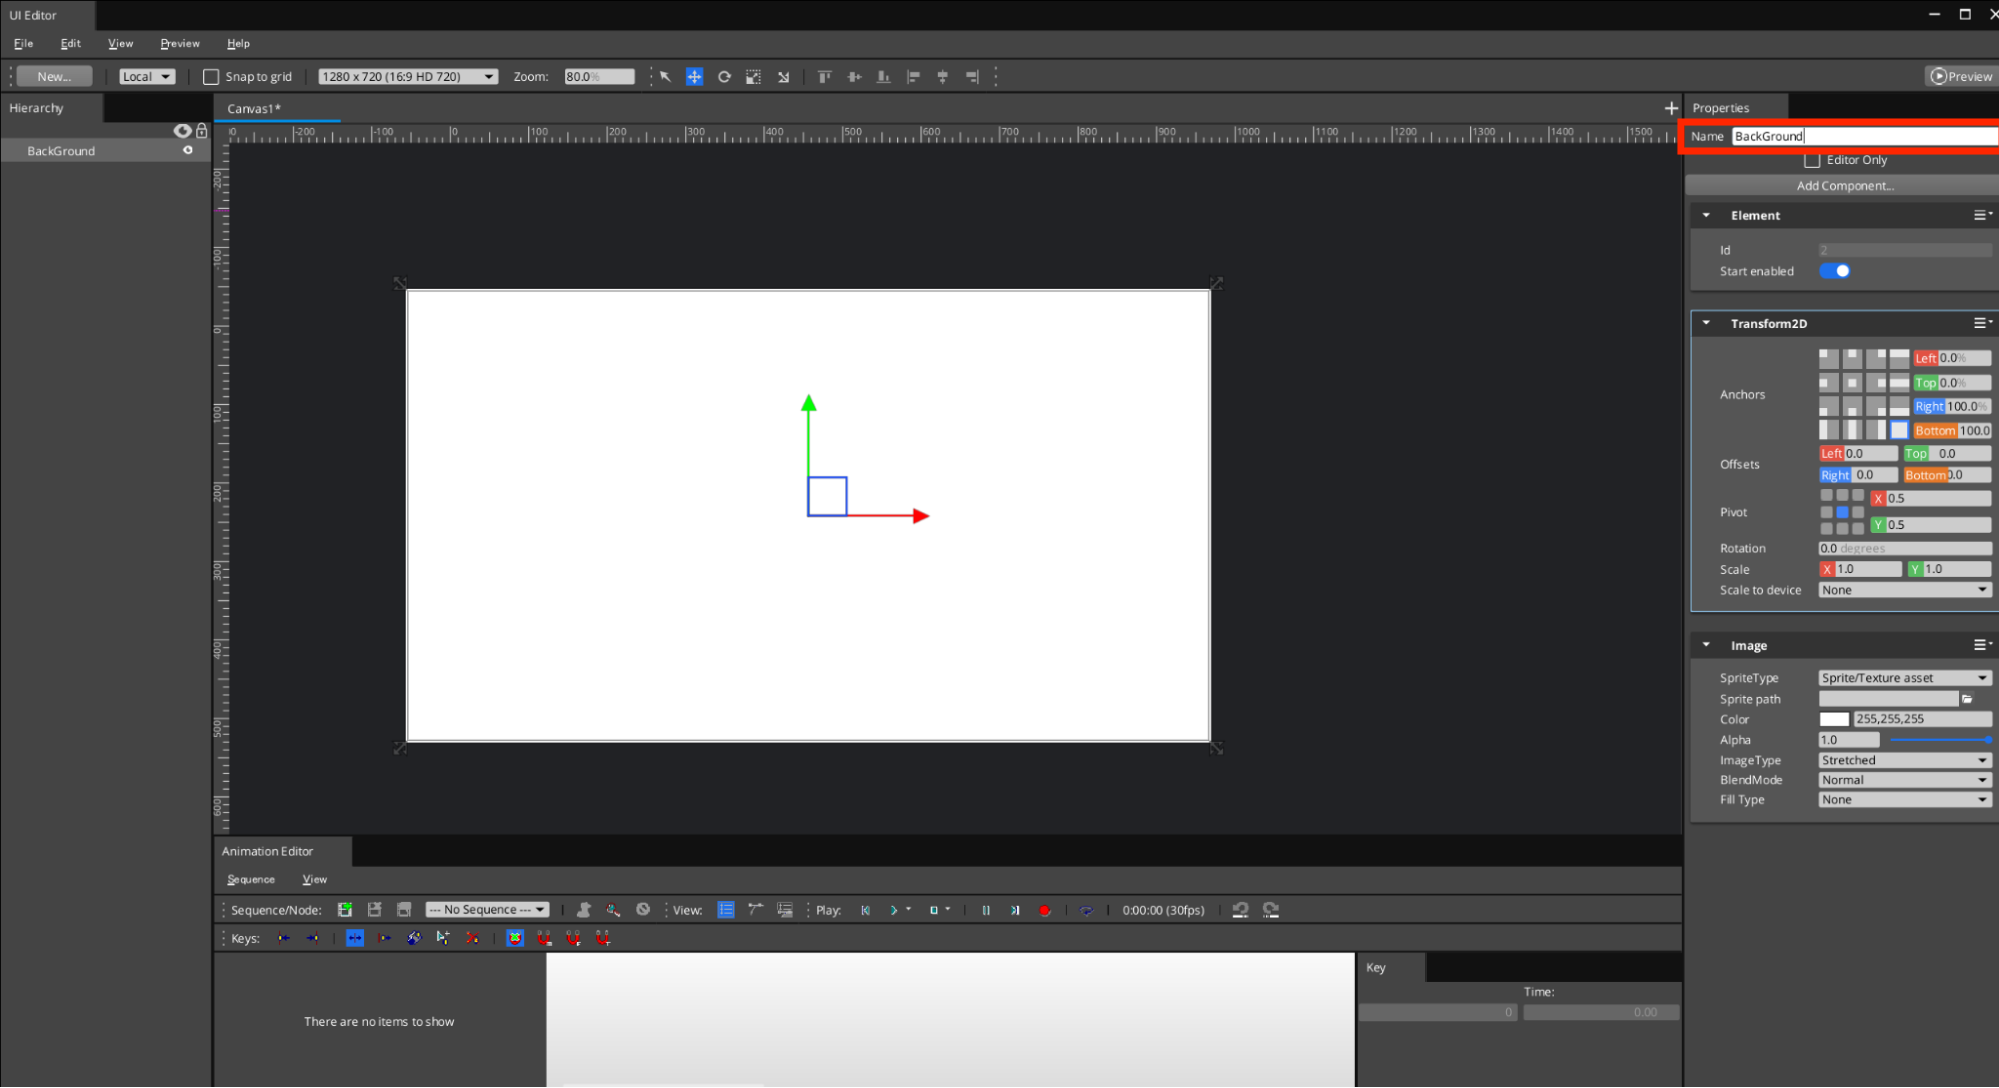Open the Scale to device dropdown
1999x1088 pixels.
click(1905, 590)
